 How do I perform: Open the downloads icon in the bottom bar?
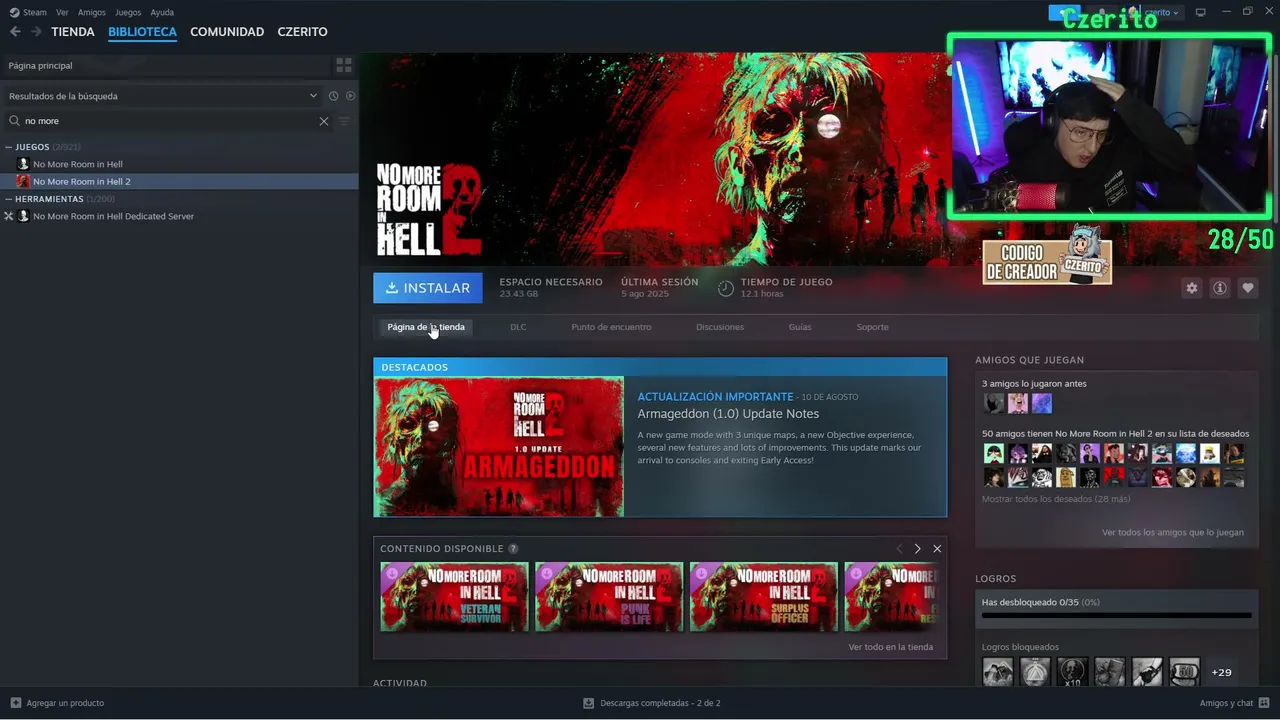pos(588,703)
